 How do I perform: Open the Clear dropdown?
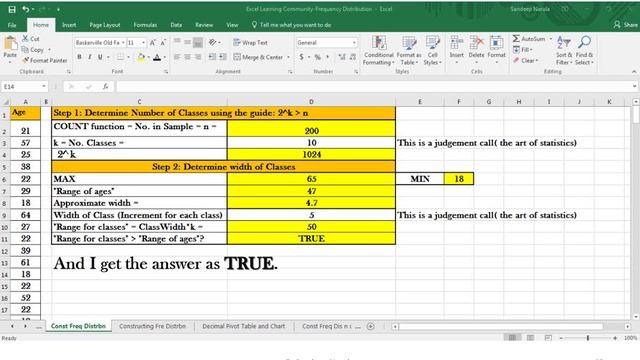click(x=526, y=60)
